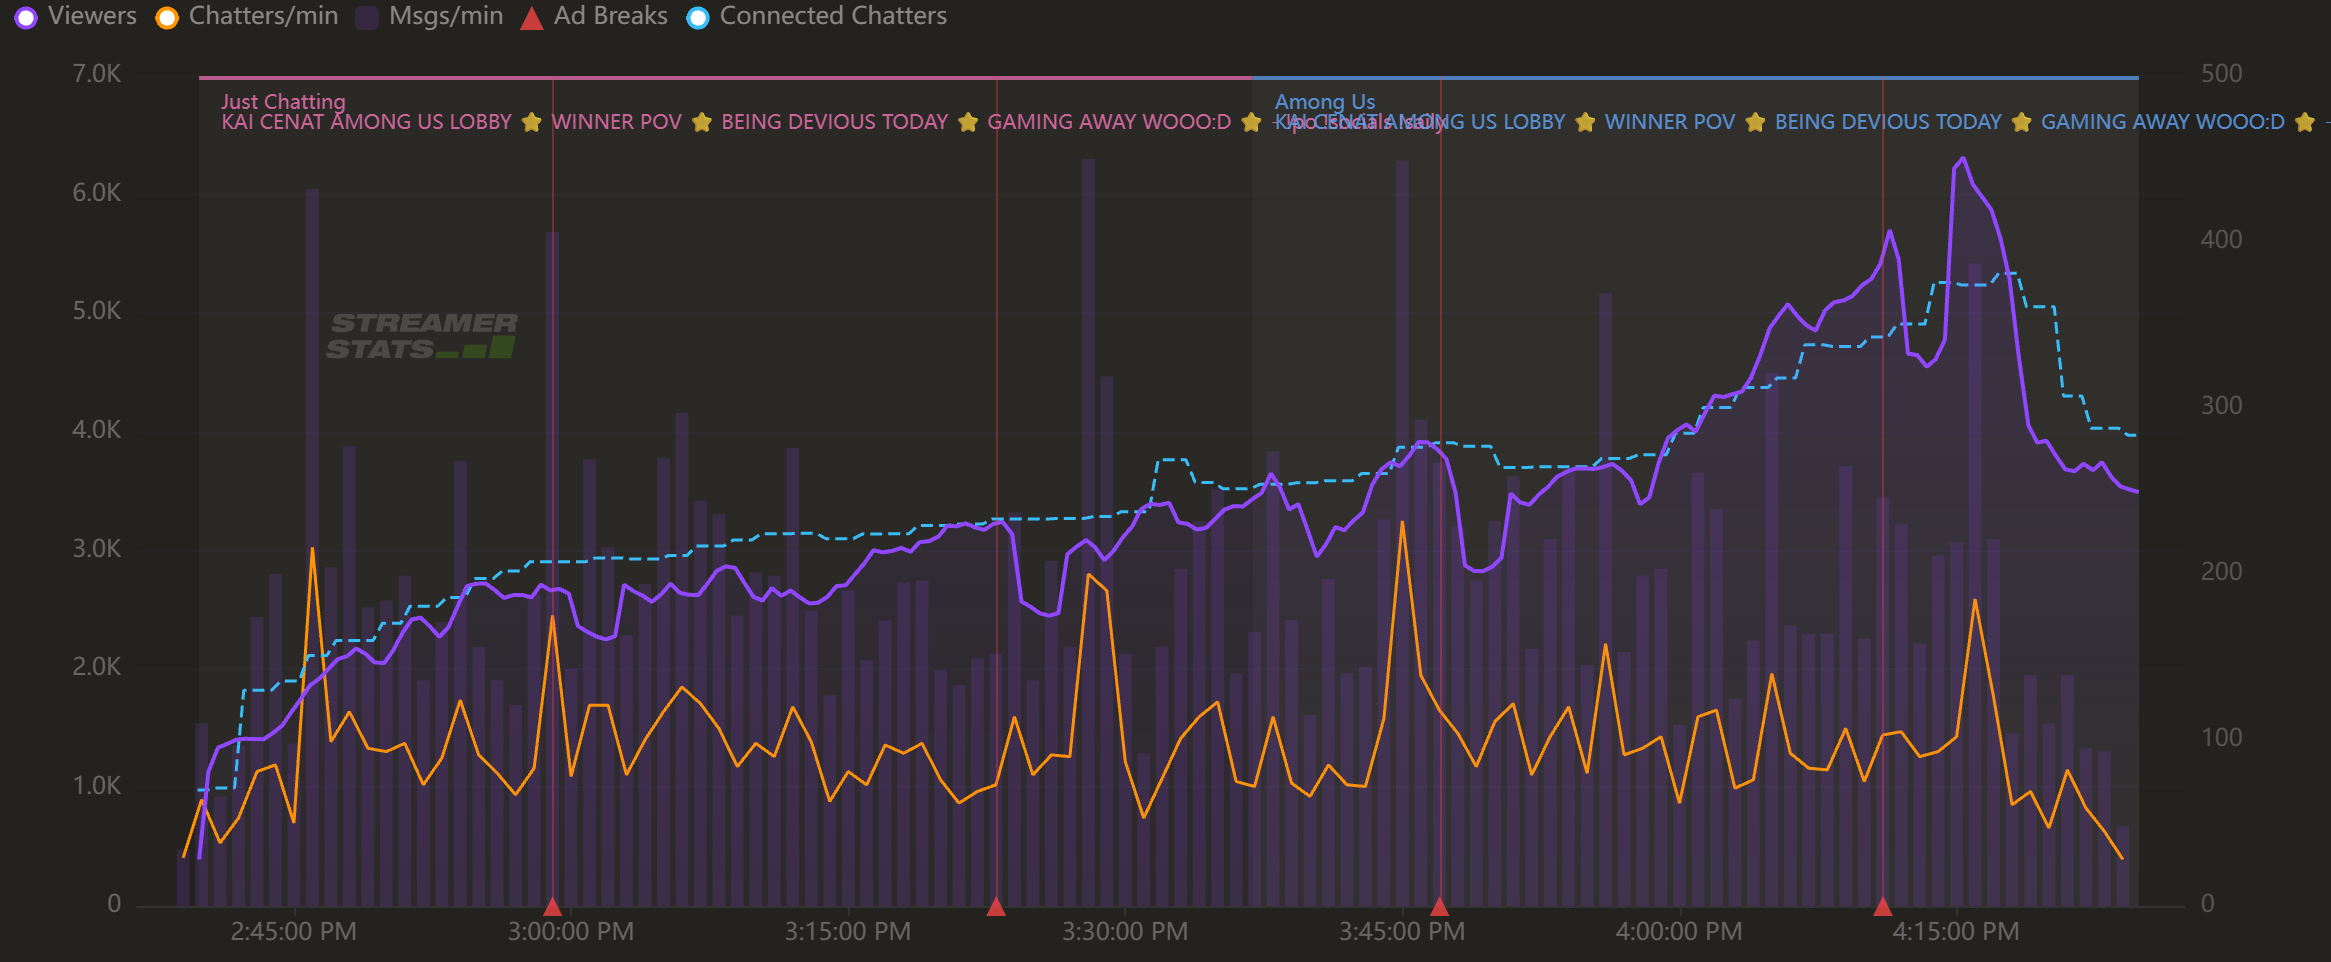Select the ad break marker between 3:15 and 3:30 PM

[x=996, y=907]
